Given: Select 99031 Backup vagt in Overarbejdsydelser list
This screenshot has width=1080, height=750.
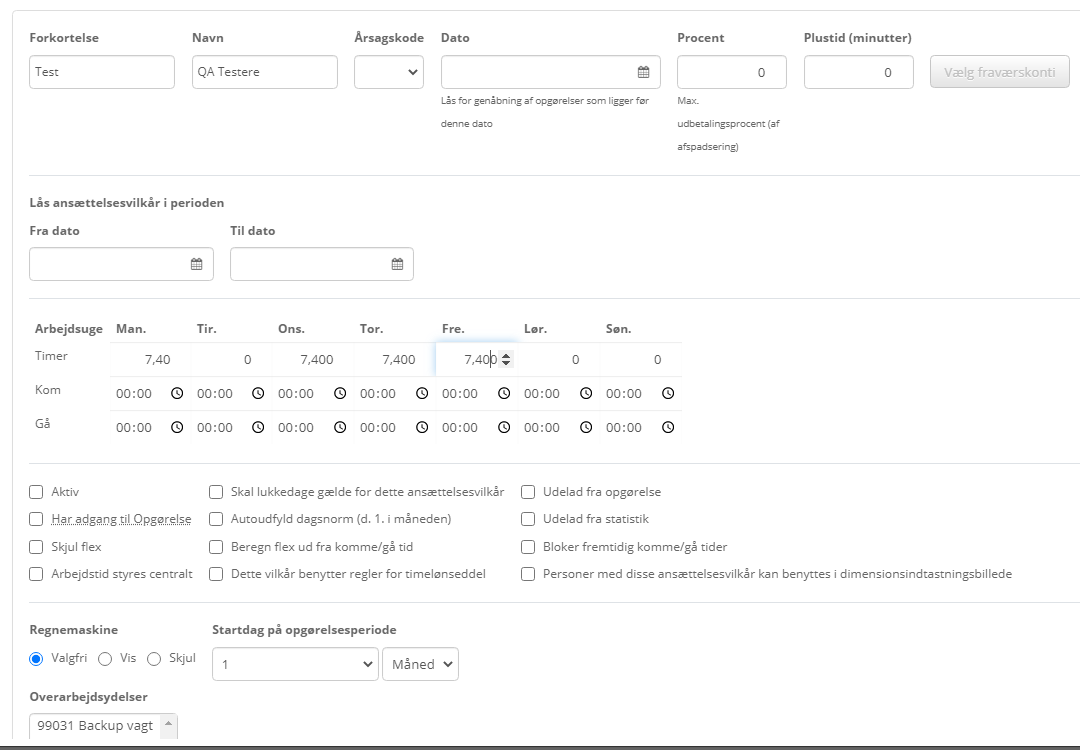Looking at the screenshot, I should 96,726.
